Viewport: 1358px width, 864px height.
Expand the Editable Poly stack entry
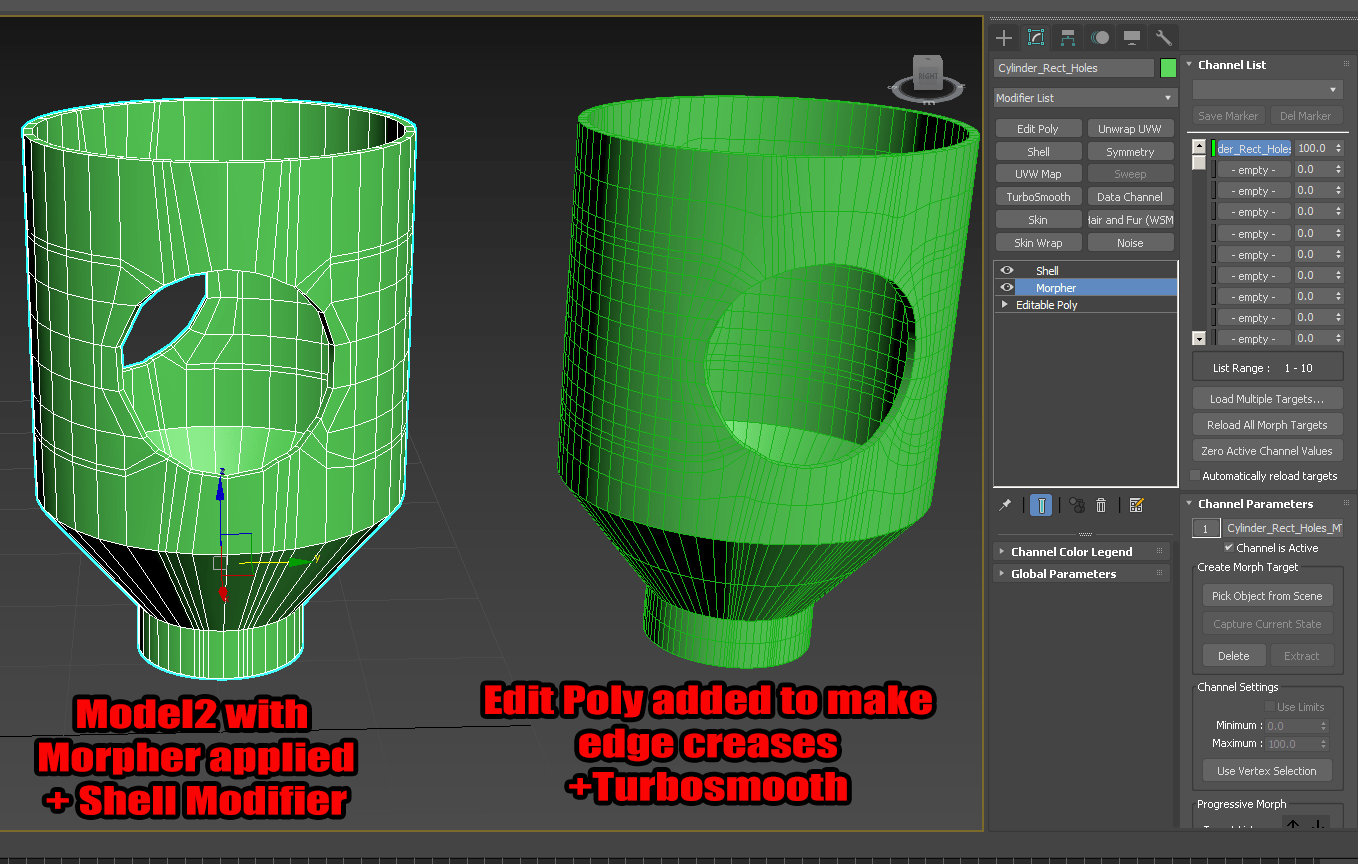point(1005,305)
